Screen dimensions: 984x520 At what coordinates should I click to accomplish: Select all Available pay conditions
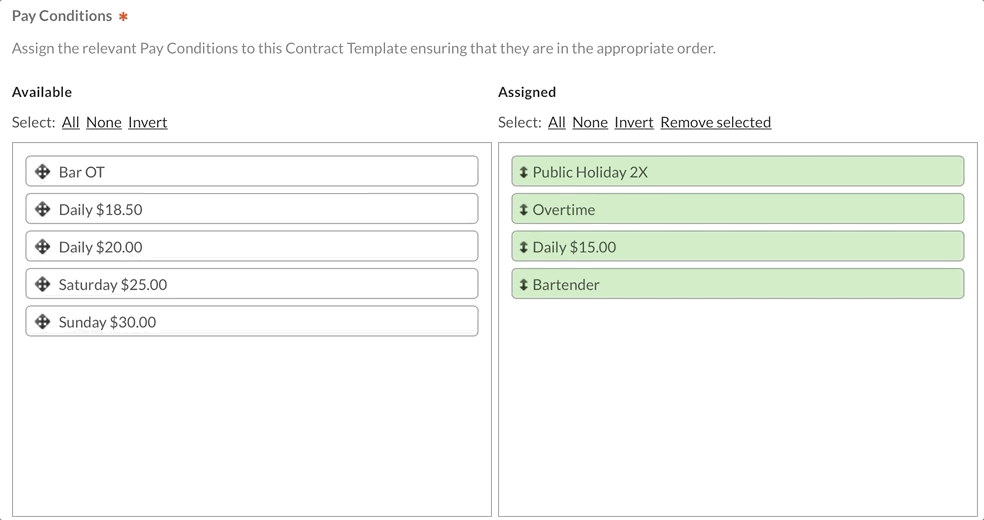(x=70, y=122)
